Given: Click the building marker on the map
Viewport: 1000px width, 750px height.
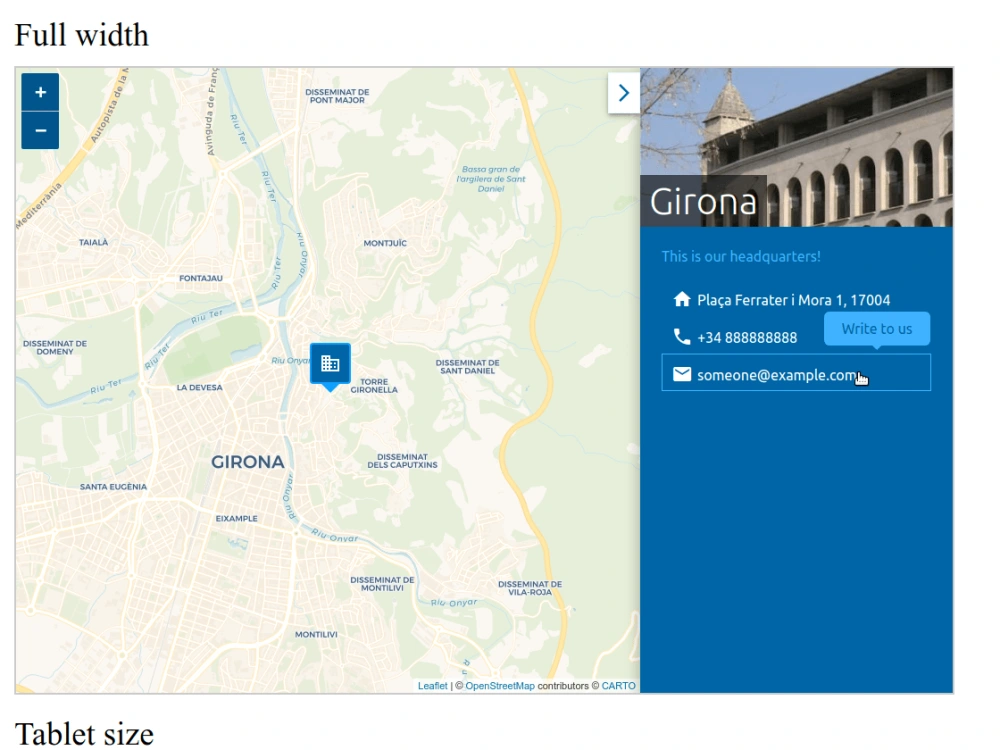Looking at the screenshot, I should 330,366.
